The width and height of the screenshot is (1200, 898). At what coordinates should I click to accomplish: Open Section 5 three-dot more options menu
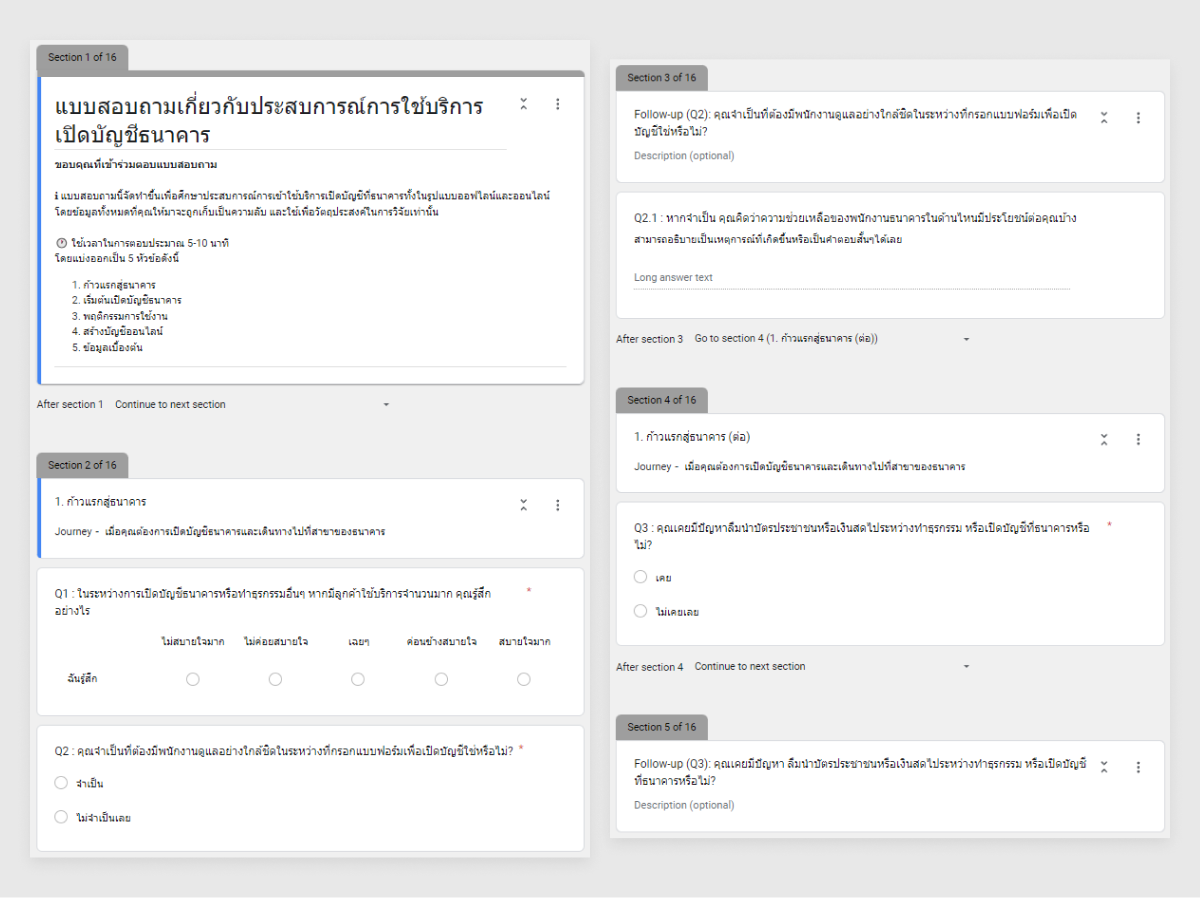click(1138, 767)
